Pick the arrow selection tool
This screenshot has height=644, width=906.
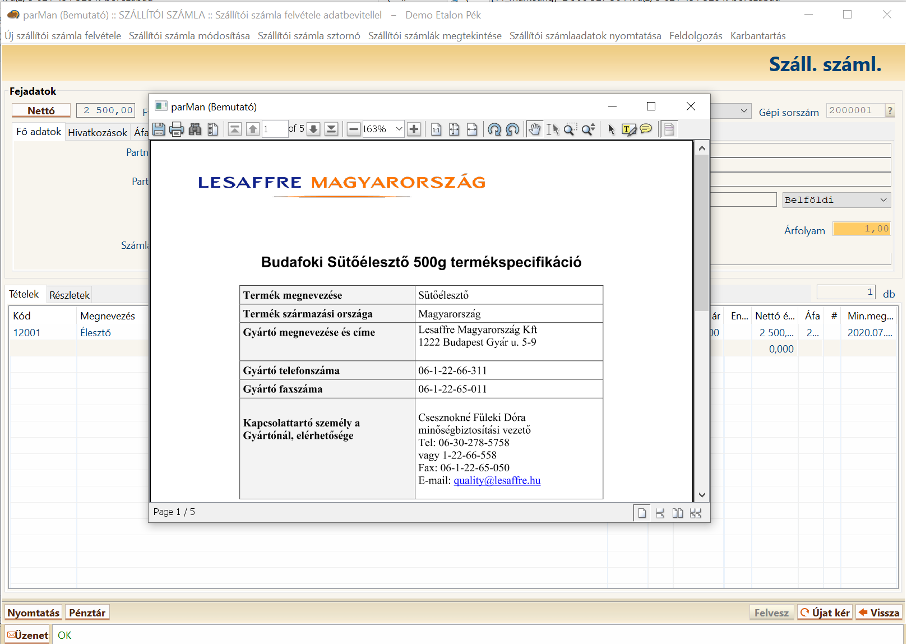pyautogui.click(x=611, y=129)
